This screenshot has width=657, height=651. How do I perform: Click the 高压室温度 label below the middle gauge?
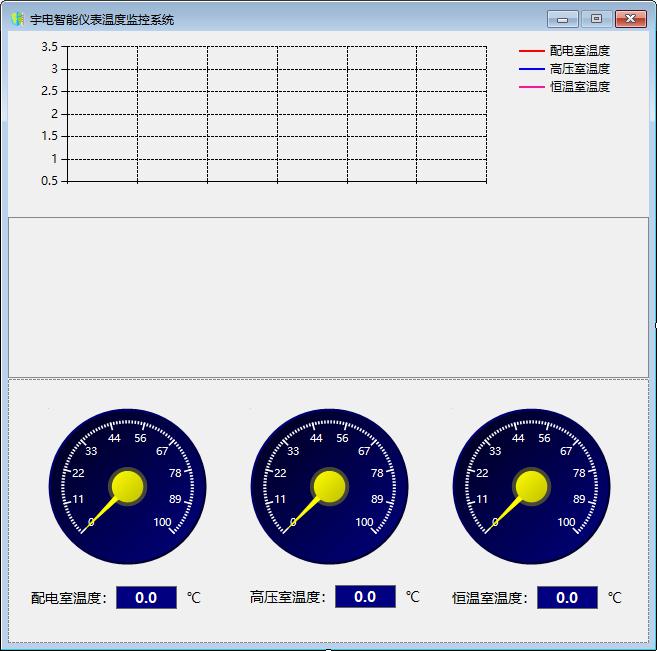click(287, 598)
